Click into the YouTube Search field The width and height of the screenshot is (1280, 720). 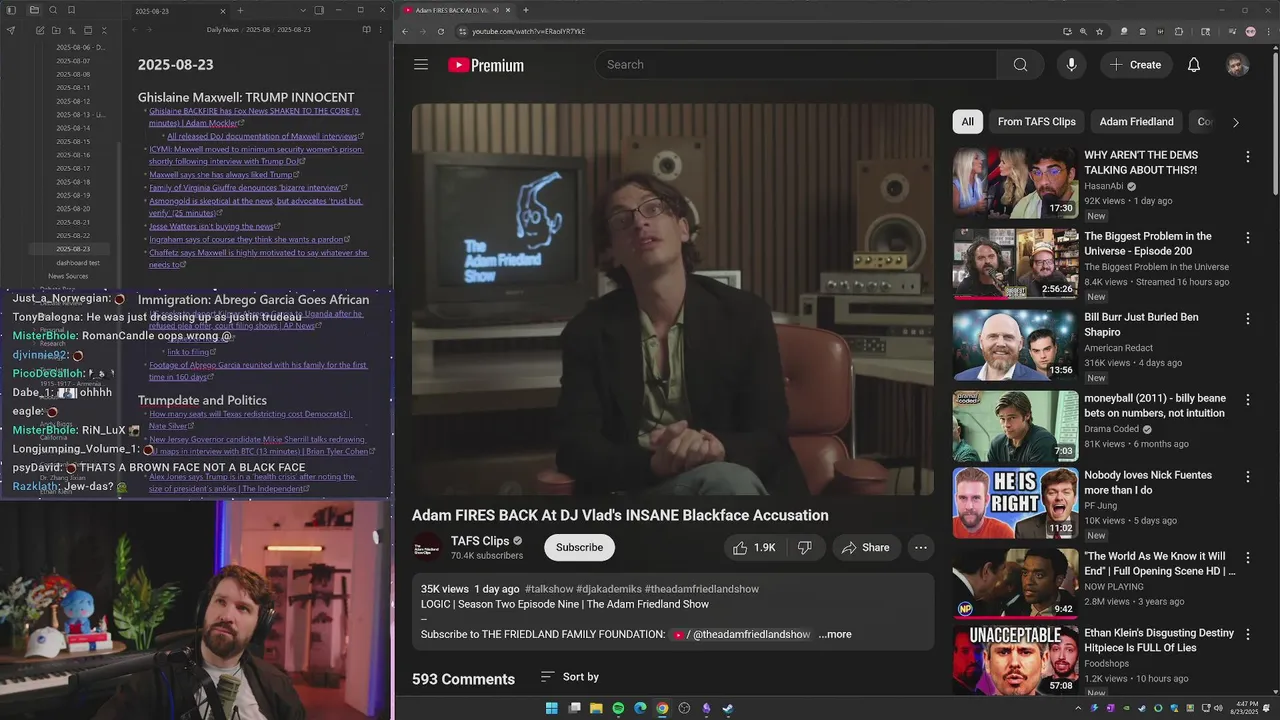click(x=796, y=65)
